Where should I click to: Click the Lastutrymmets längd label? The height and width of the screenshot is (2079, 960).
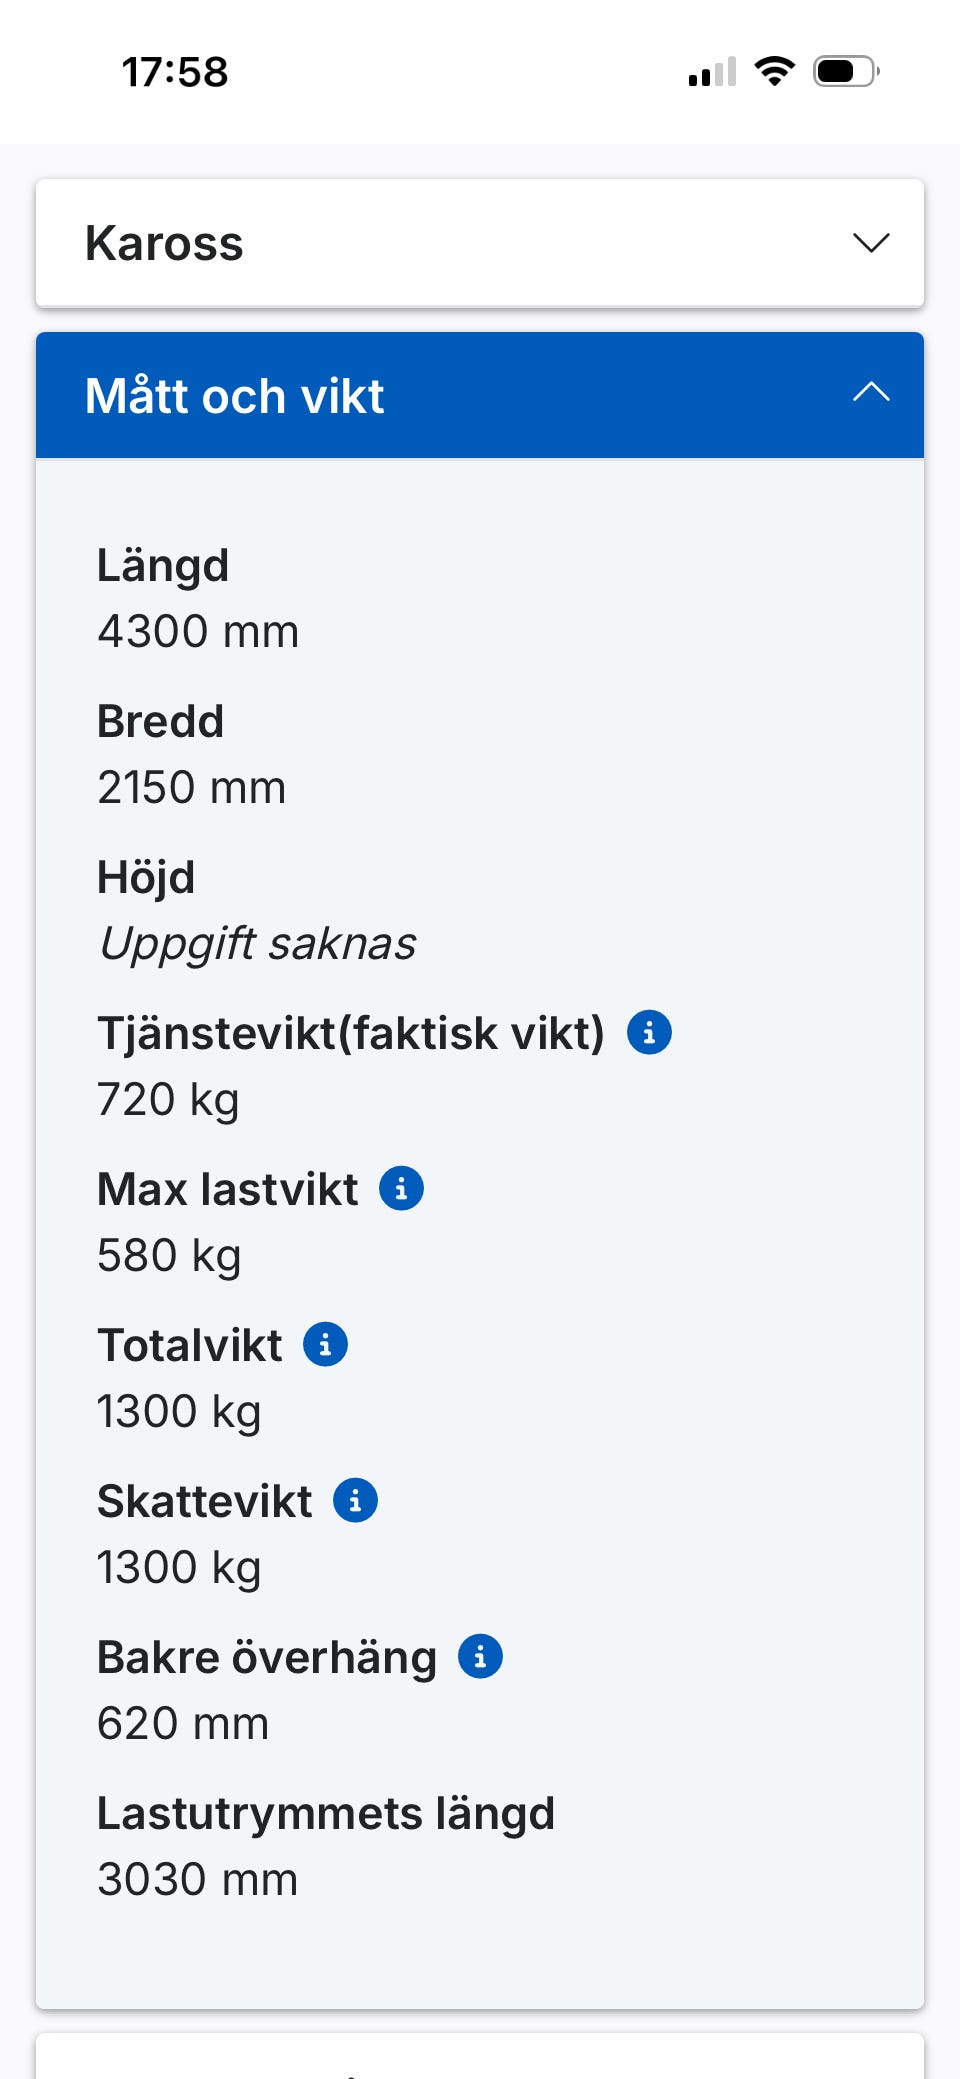[x=326, y=1813]
